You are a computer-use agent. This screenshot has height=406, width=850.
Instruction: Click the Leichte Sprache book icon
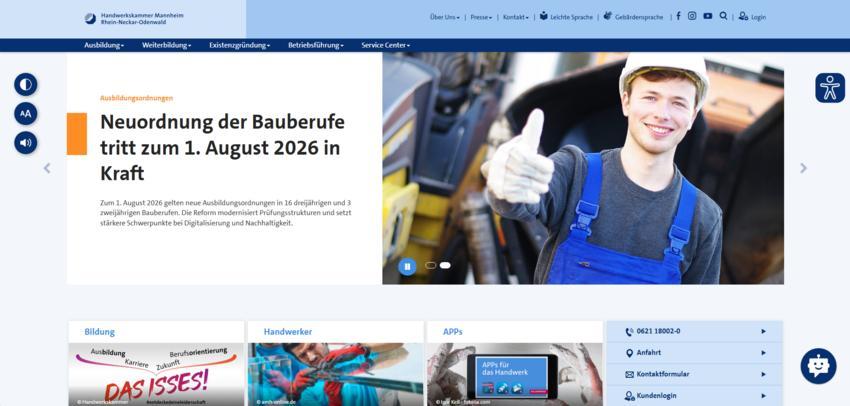[x=544, y=16]
